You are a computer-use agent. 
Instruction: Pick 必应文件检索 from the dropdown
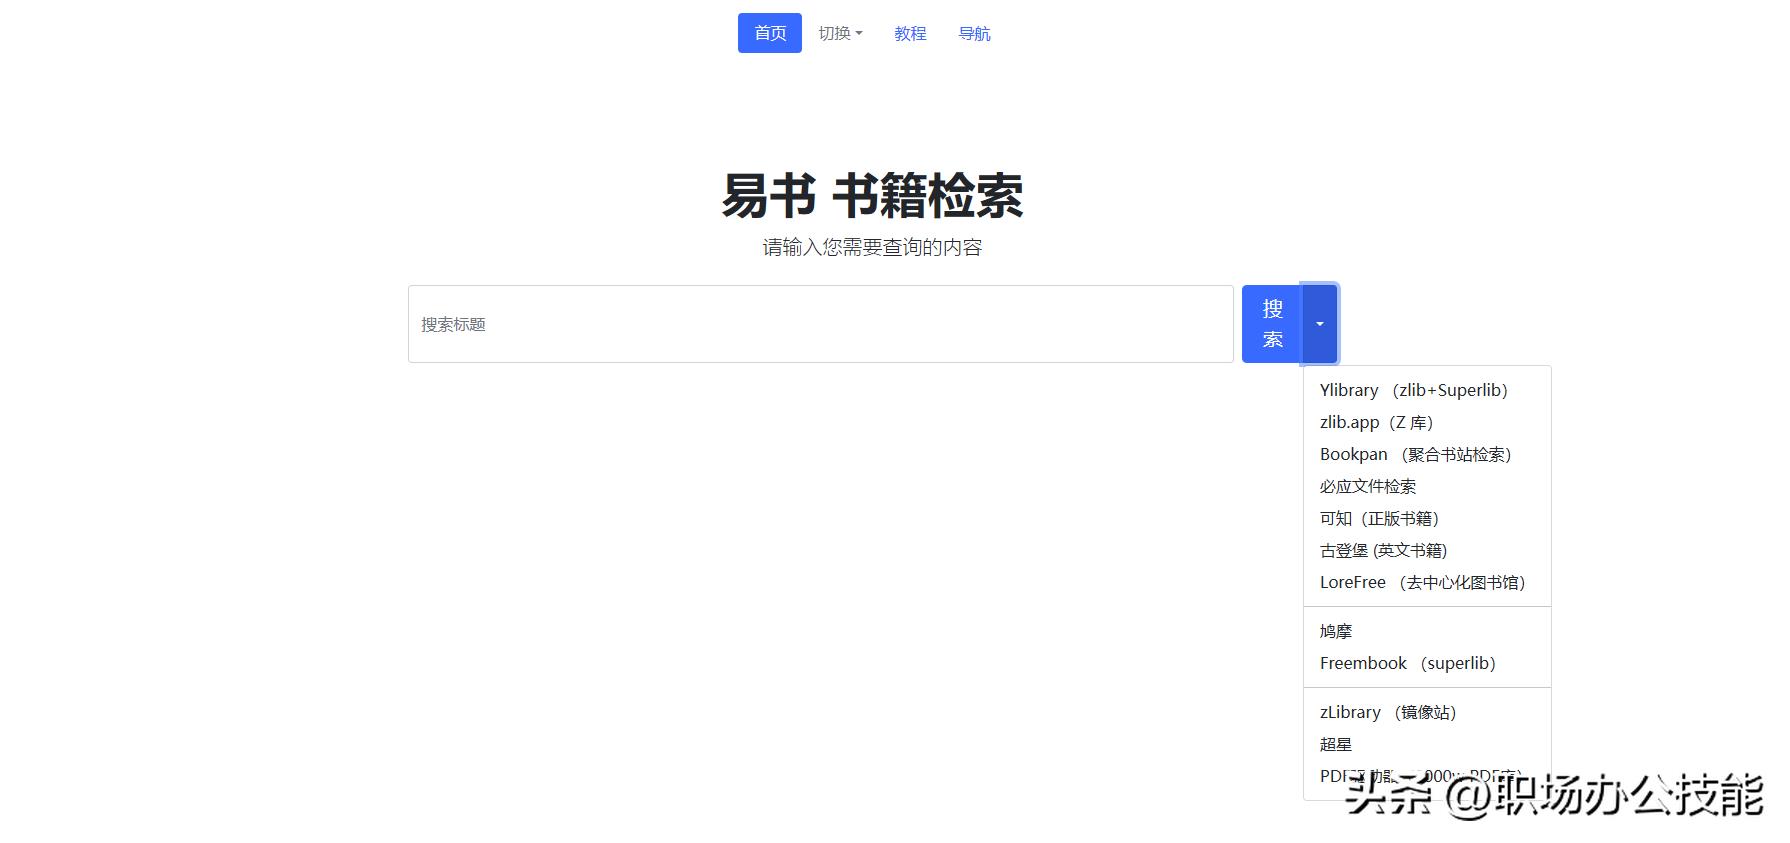coord(1367,486)
